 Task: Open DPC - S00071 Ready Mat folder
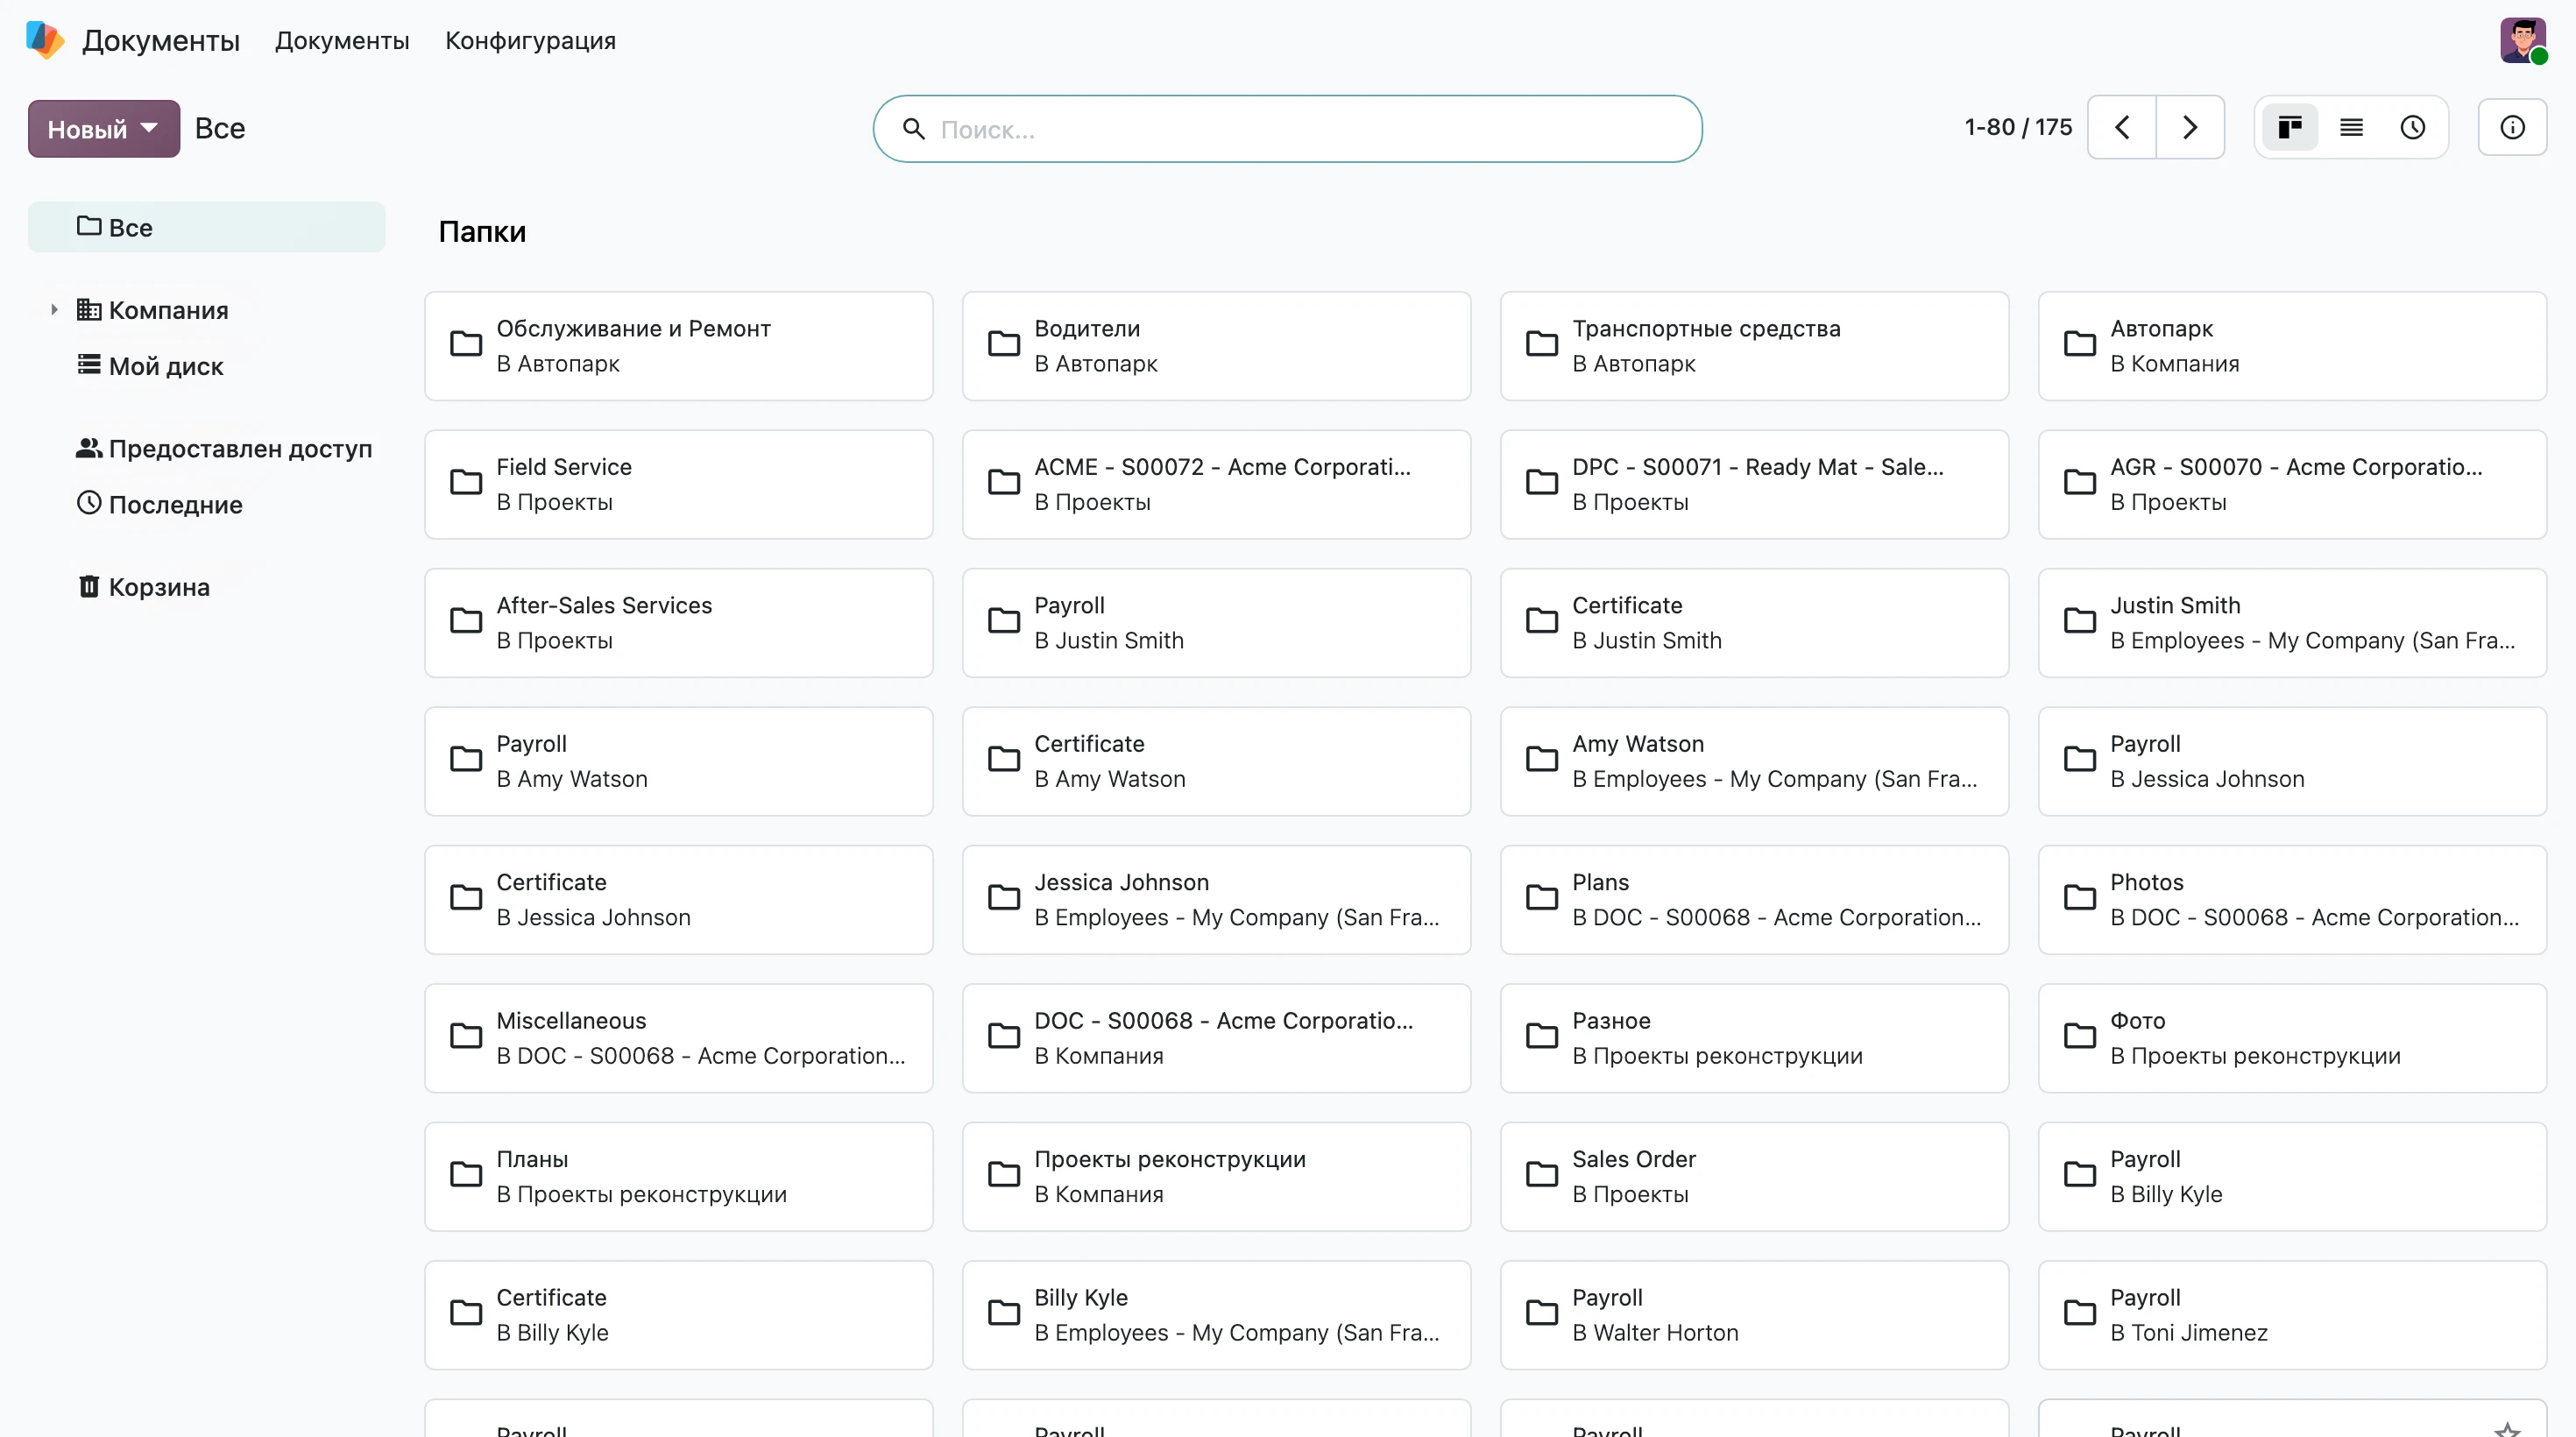tap(1754, 485)
